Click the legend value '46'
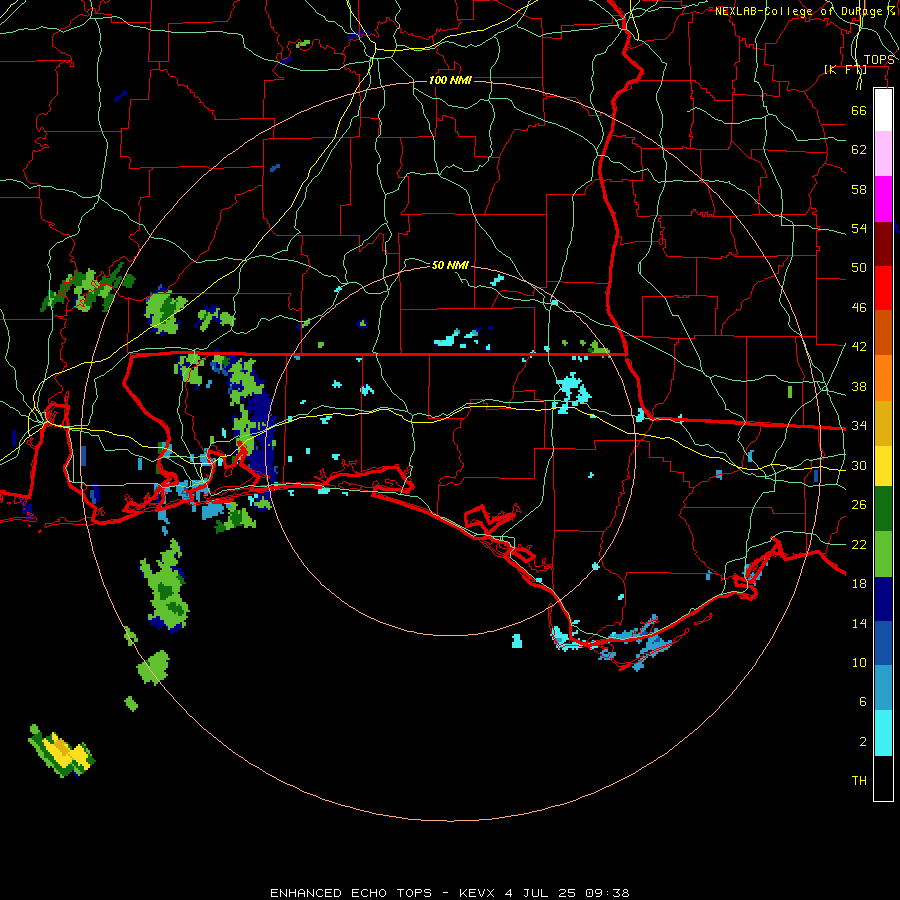Screen dimensions: 900x900 pos(859,308)
